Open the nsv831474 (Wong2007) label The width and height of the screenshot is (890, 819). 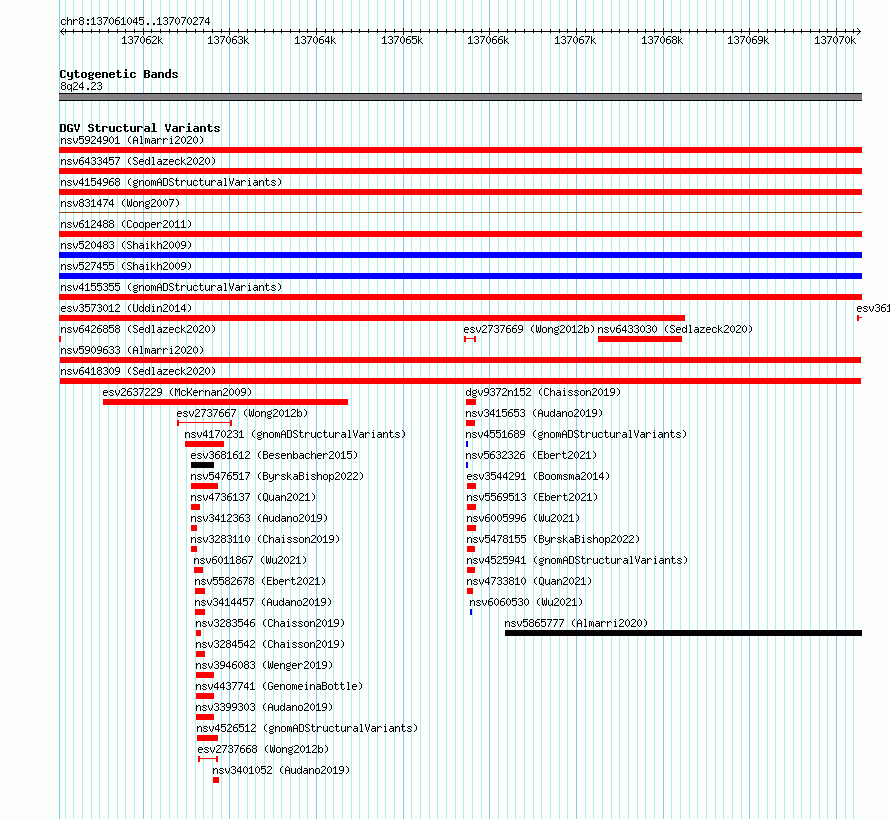[120, 203]
